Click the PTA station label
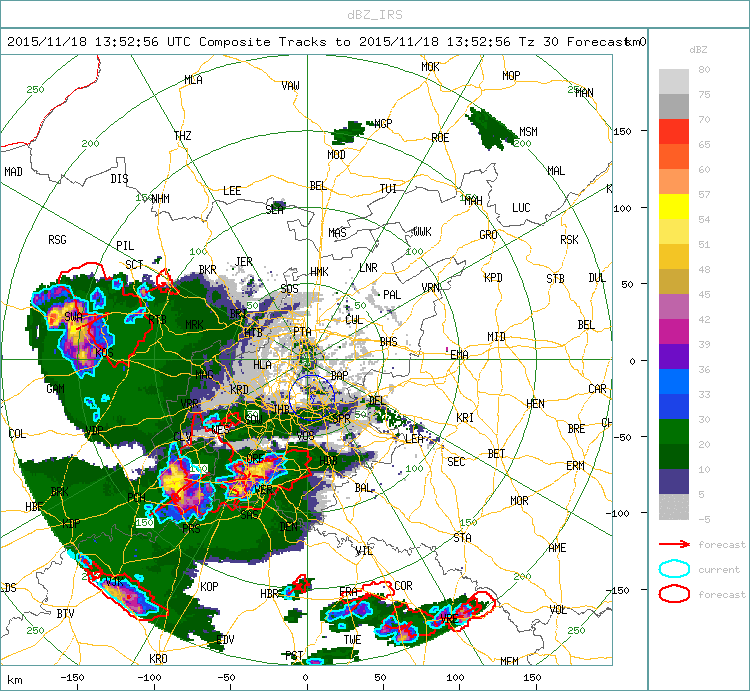Image resolution: width=750 pixels, height=691 pixels. (302, 331)
